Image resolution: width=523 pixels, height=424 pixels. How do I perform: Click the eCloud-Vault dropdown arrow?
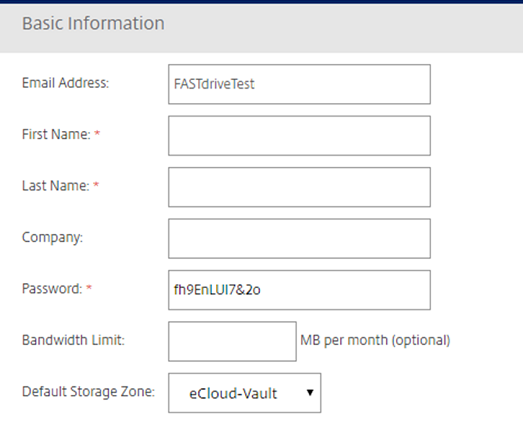click(x=310, y=393)
